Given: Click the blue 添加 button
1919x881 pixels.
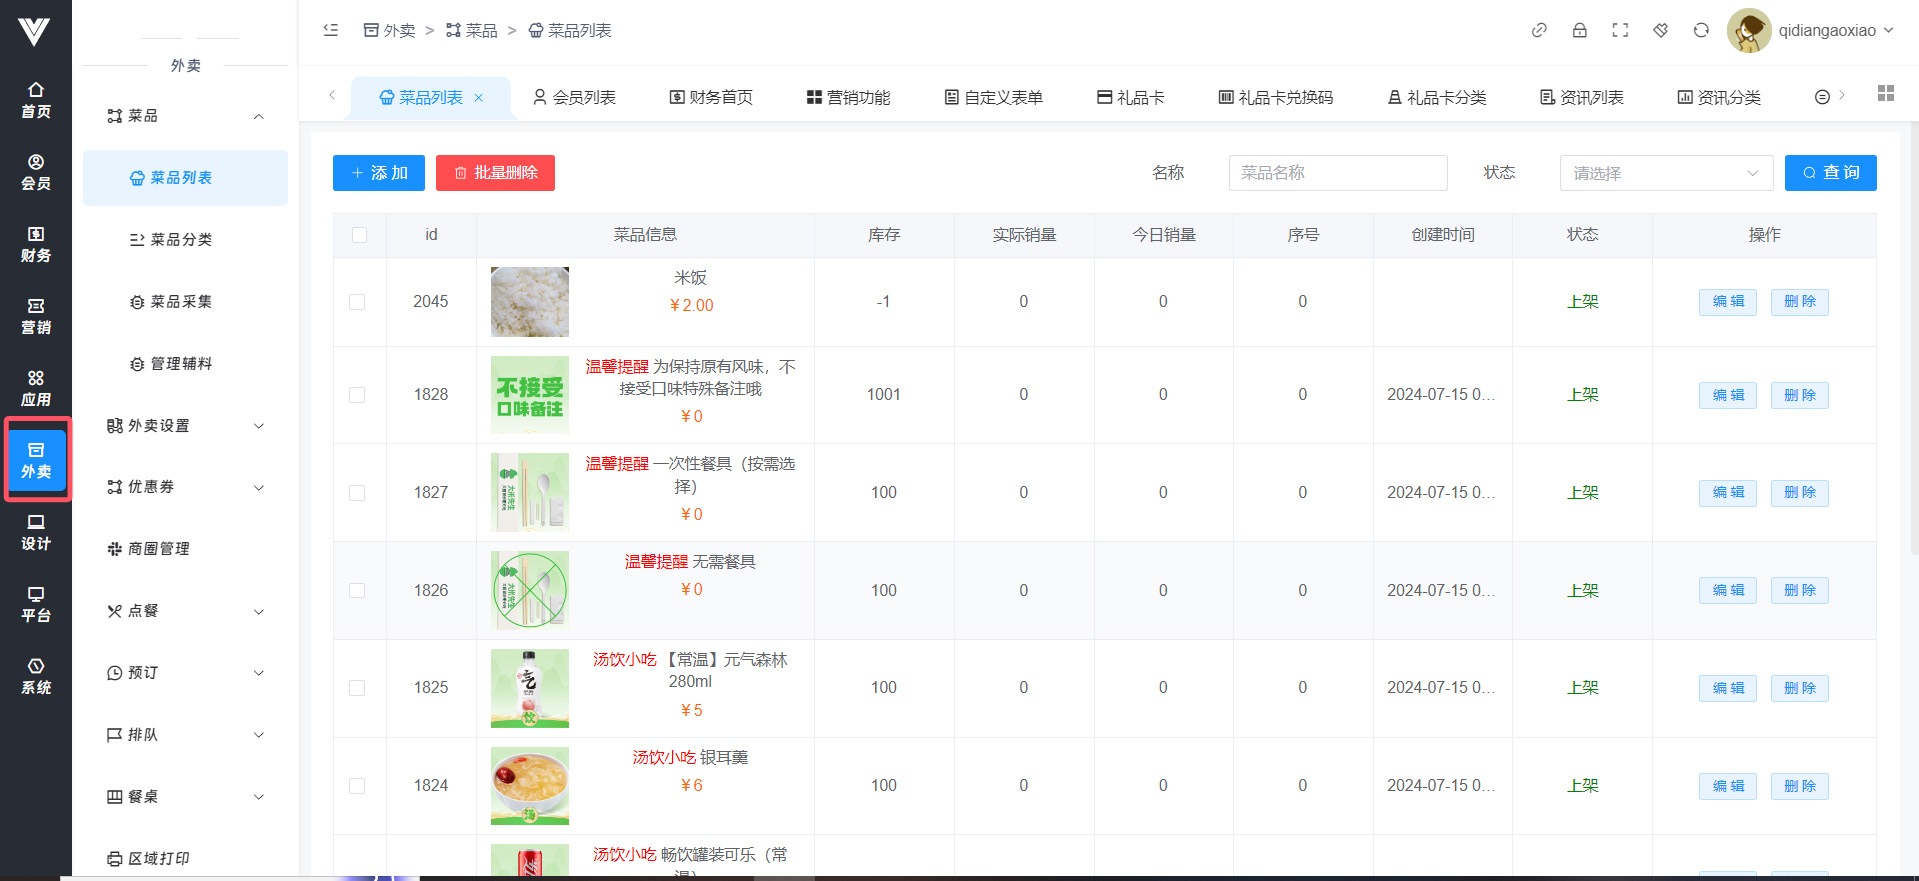Looking at the screenshot, I should [x=379, y=173].
